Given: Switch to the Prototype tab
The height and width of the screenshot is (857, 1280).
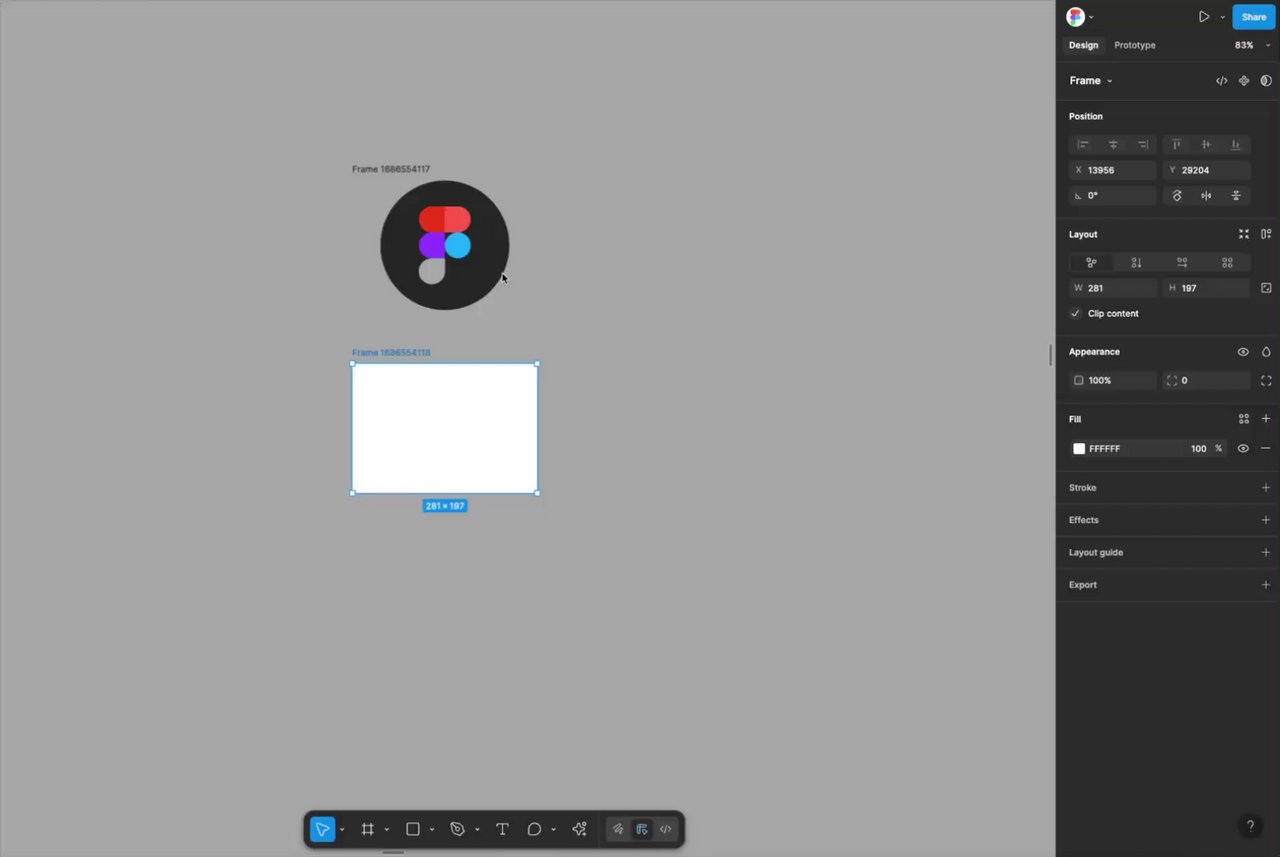Looking at the screenshot, I should [x=1135, y=45].
